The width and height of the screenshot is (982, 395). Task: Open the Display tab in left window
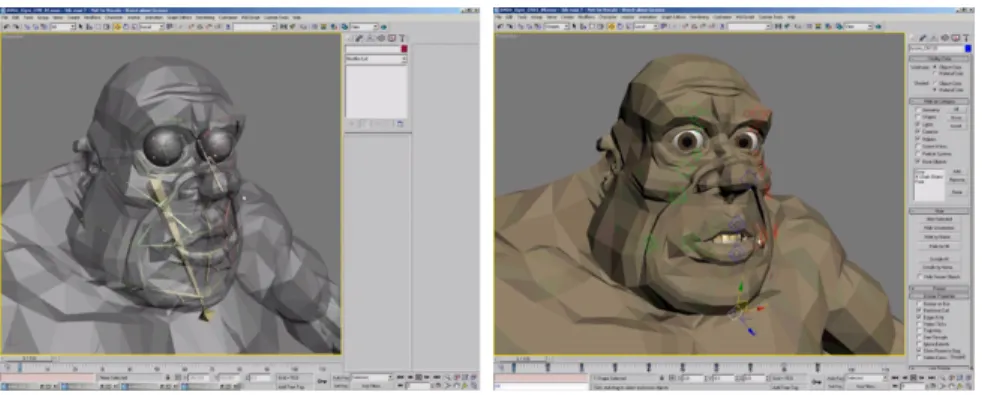[391, 38]
